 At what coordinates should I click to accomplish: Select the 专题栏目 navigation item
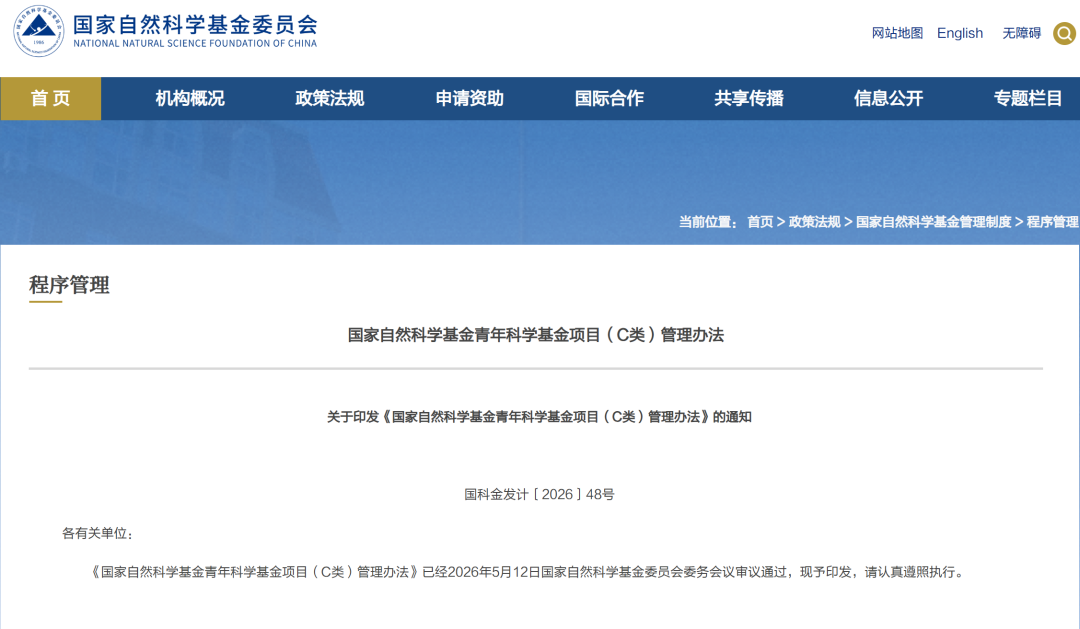[x=1028, y=99]
